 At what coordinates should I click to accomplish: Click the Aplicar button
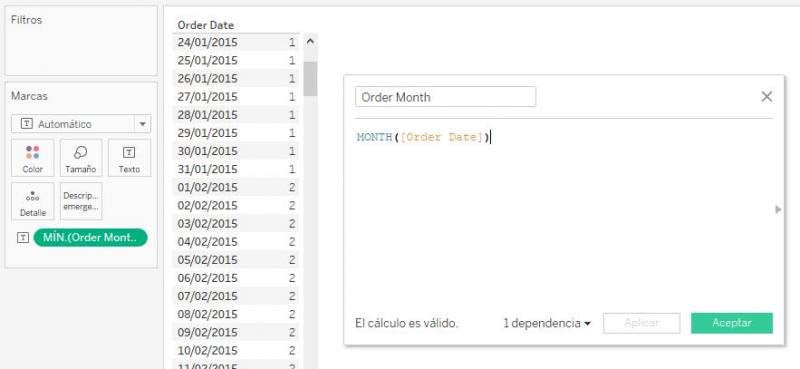pyautogui.click(x=641, y=323)
